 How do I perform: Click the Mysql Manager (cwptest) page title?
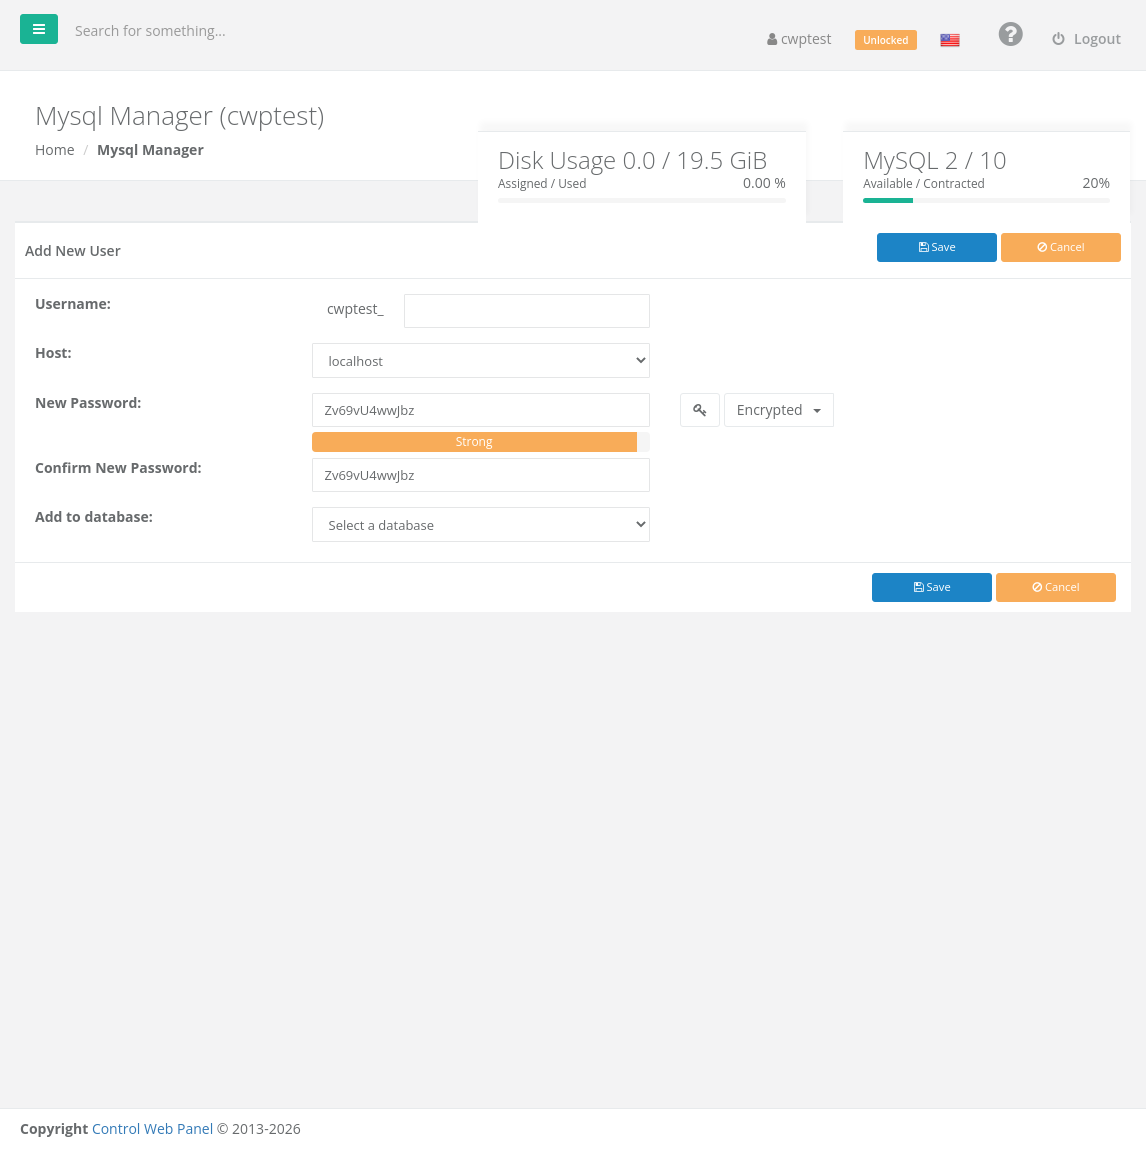coord(180,117)
